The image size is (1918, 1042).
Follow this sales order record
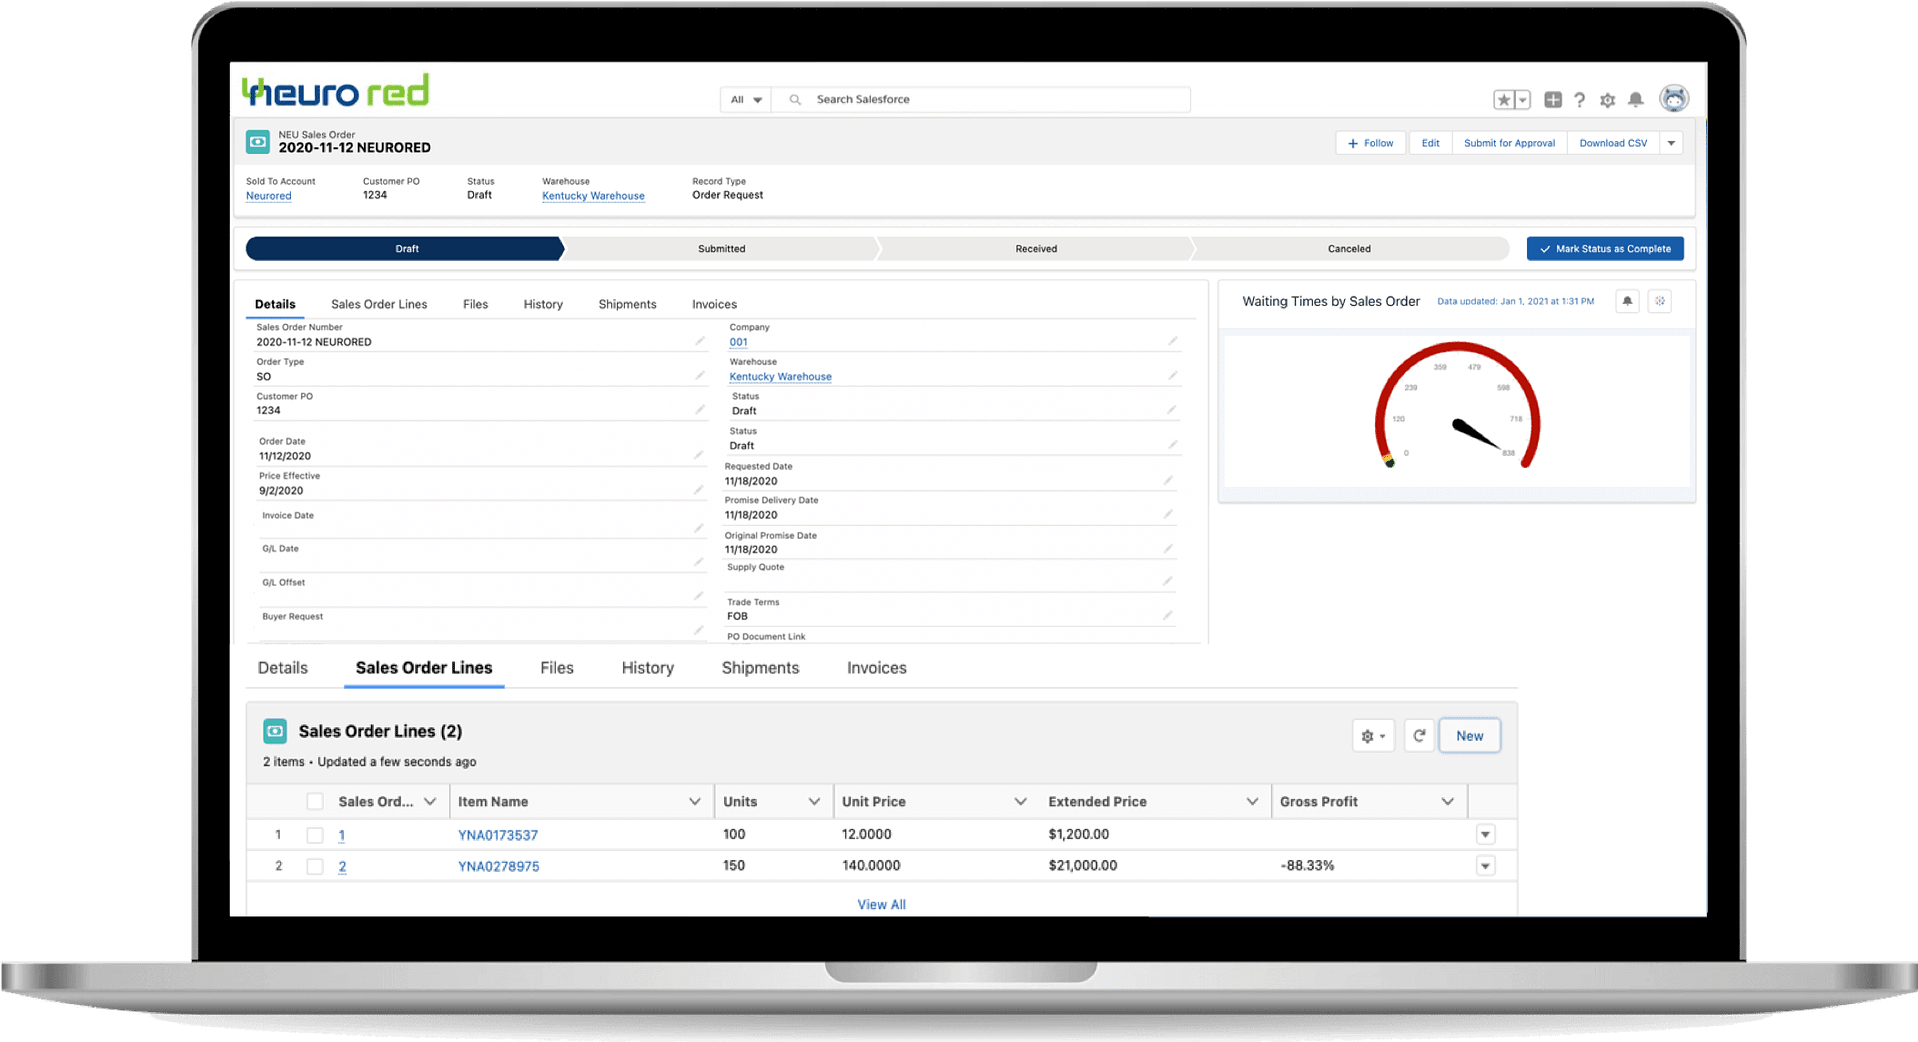[x=1370, y=143]
